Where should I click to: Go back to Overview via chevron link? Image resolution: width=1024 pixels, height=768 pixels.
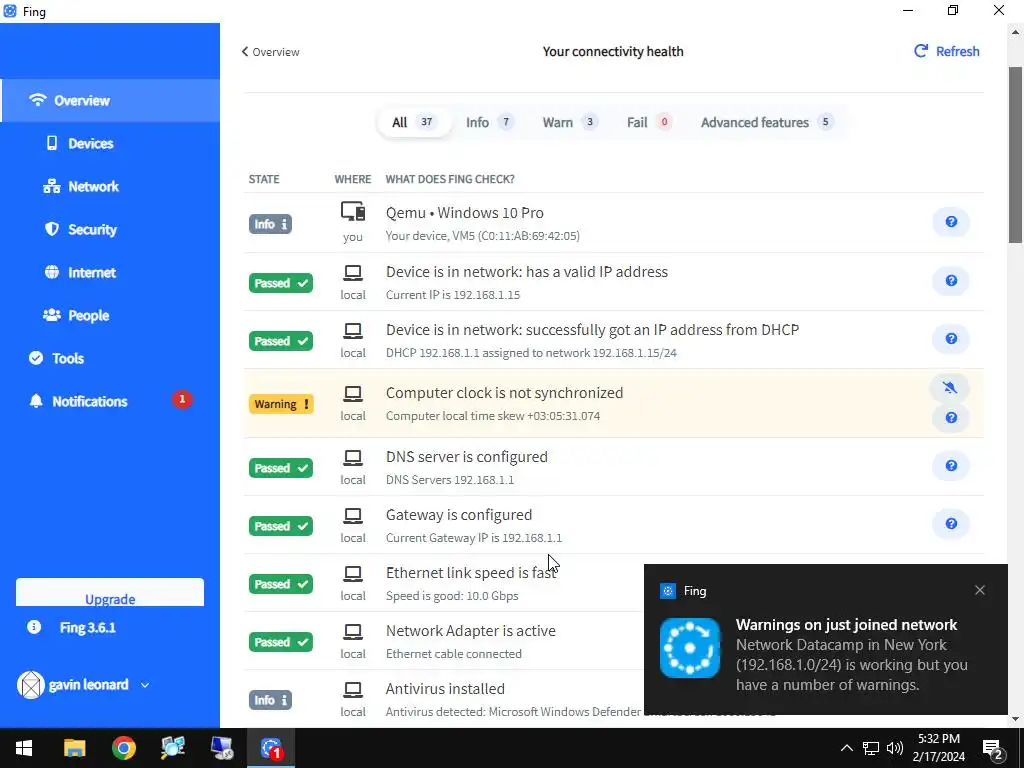point(270,52)
